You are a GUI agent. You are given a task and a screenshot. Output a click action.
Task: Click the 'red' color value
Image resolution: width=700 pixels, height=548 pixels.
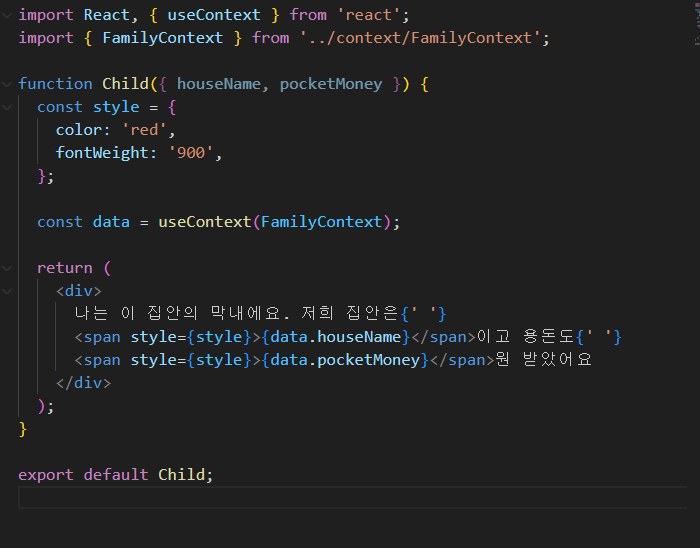[144, 130]
